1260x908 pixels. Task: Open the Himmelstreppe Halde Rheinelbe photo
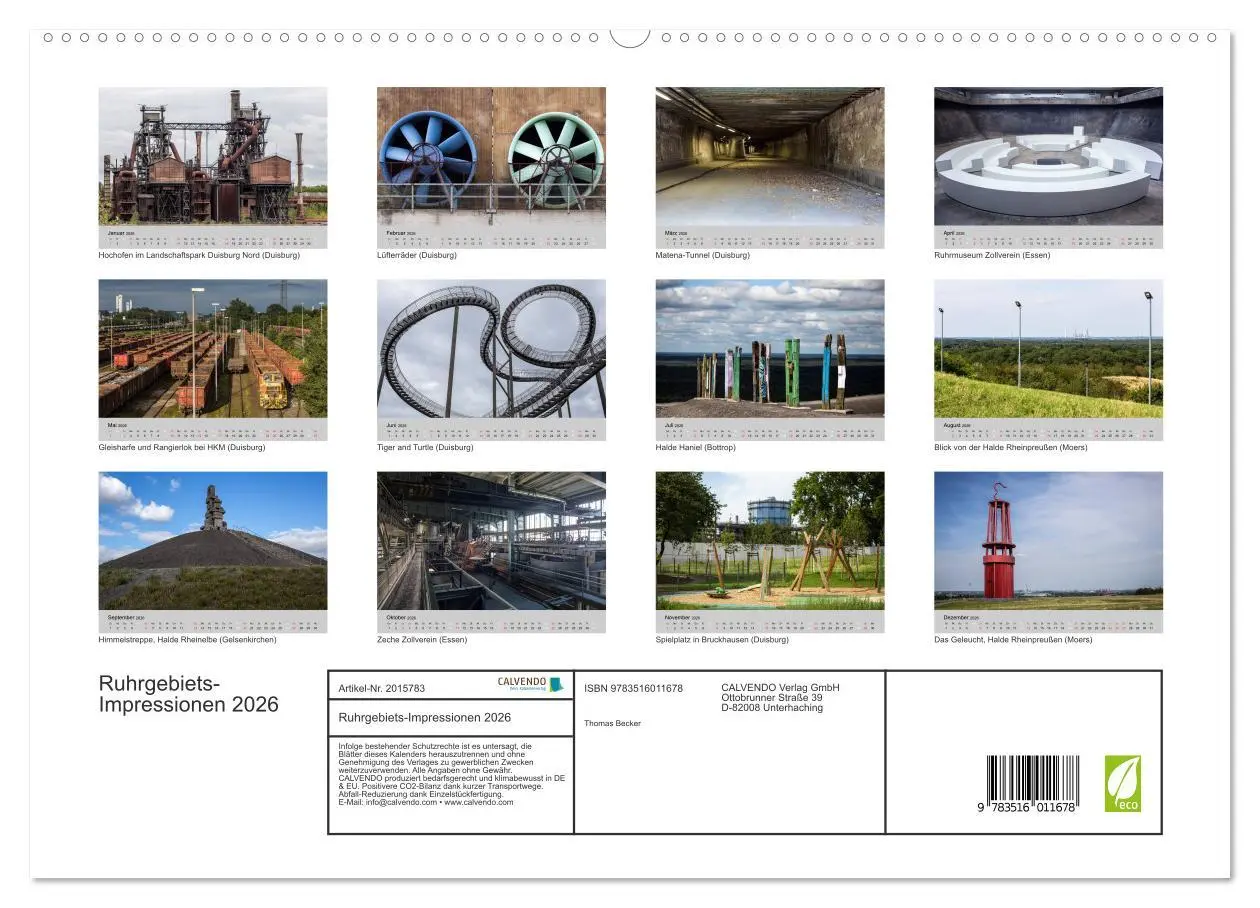pos(213,541)
